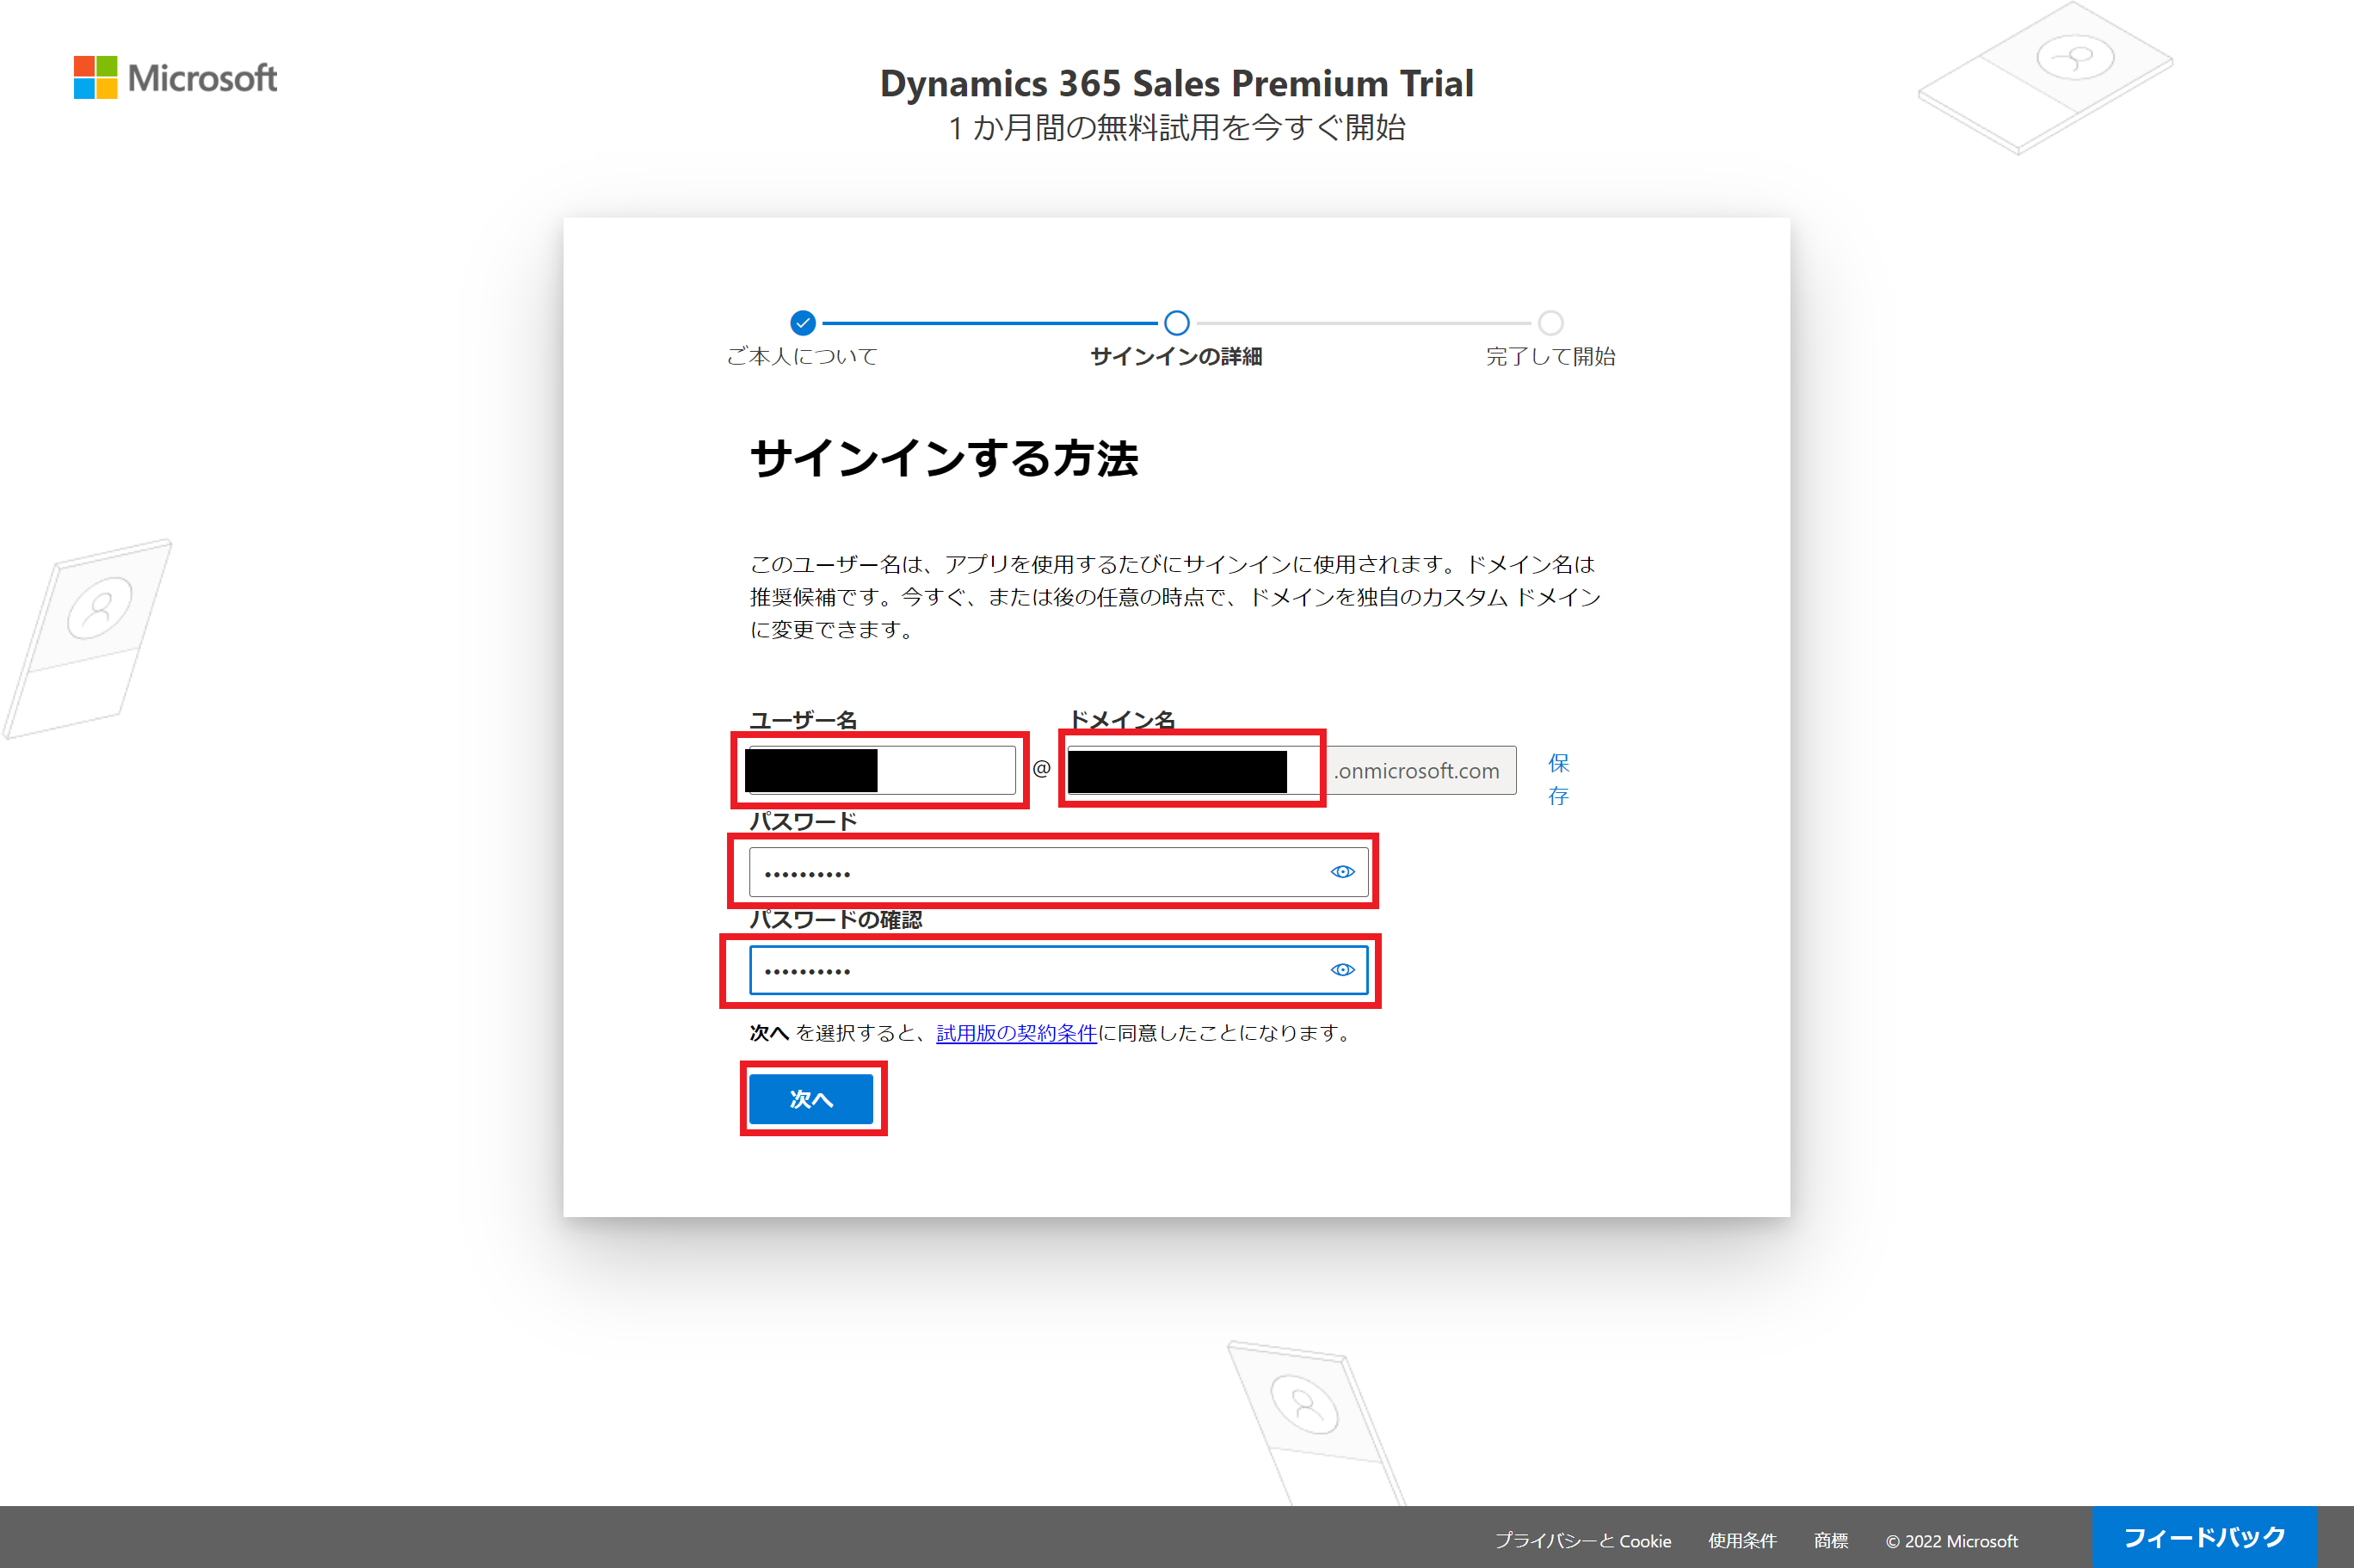This screenshot has width=2354, height=1568.
Task: Select completed step ご本人について
Action: click(x=802, y=339)
